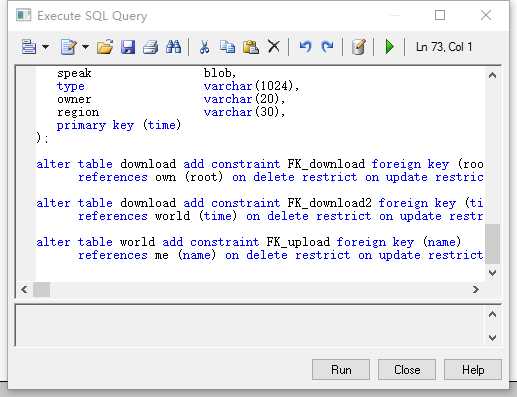Click the 'owner' column name
The width and height of the screenshot is (517, 397).
pyautogui.click(x=74, y=99)
